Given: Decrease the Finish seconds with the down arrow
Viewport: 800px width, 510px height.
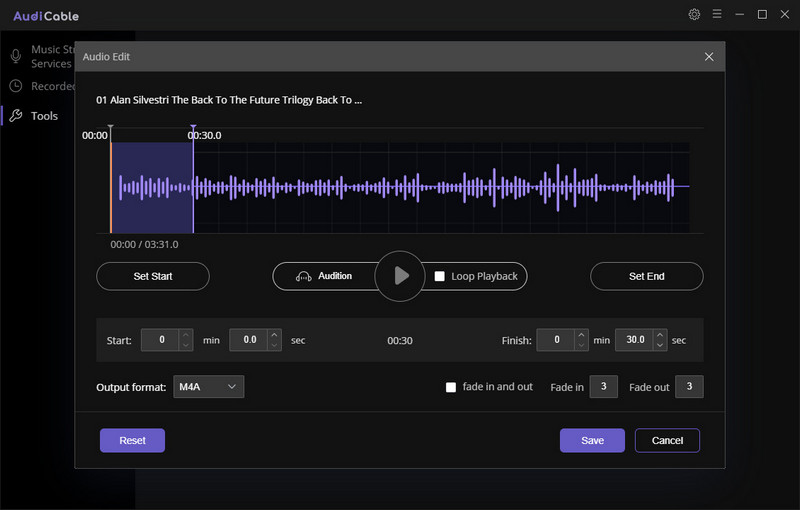Looking at the screenshot, I should pyautogui.click(x=660, y=345).
